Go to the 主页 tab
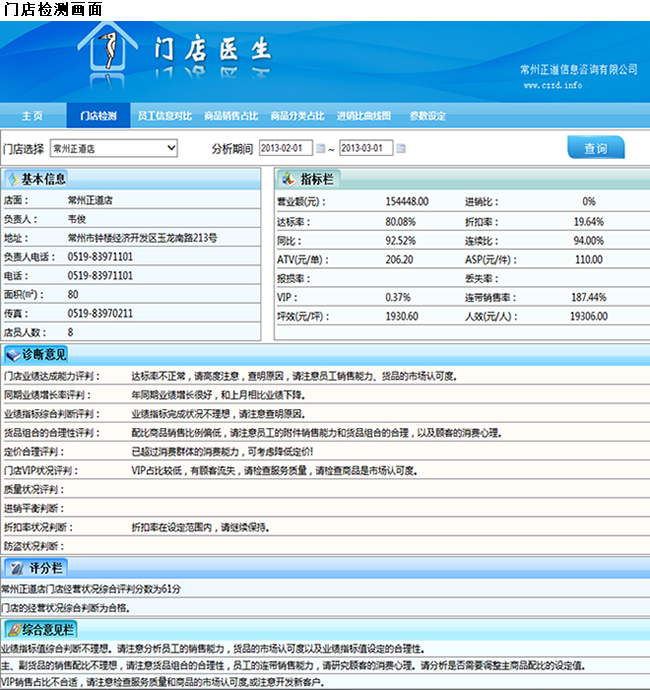The height and width of the screenshot is (690, 650). [32, 116]
